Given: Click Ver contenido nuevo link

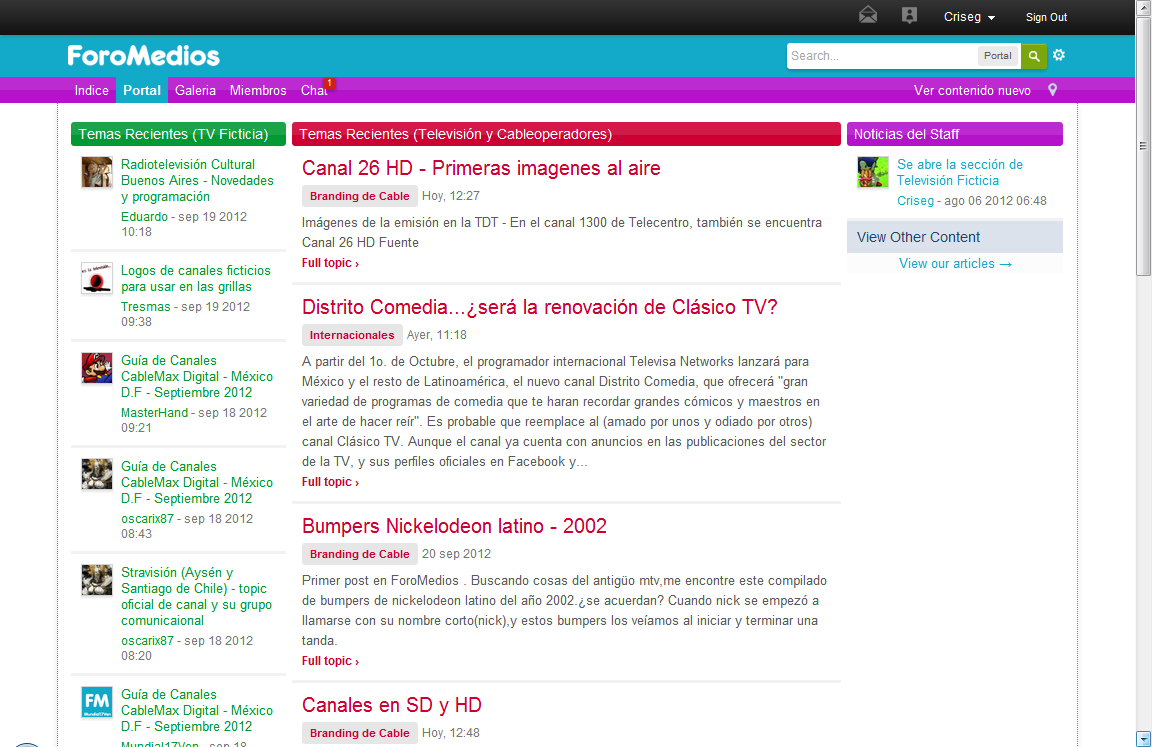Looking at the screenshot, I should (972, 90).
